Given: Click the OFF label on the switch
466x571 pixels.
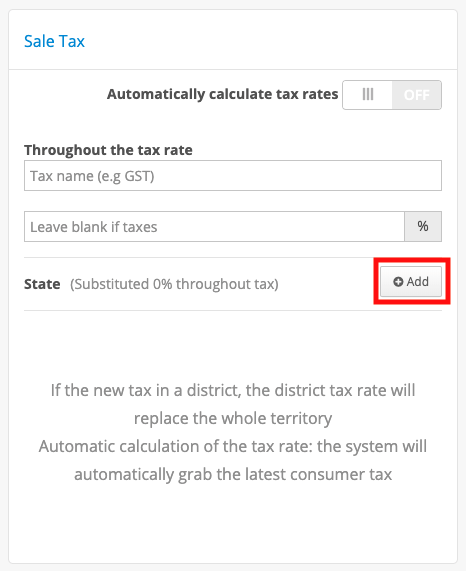Looking at the screenshot, I should pos(417,95).
